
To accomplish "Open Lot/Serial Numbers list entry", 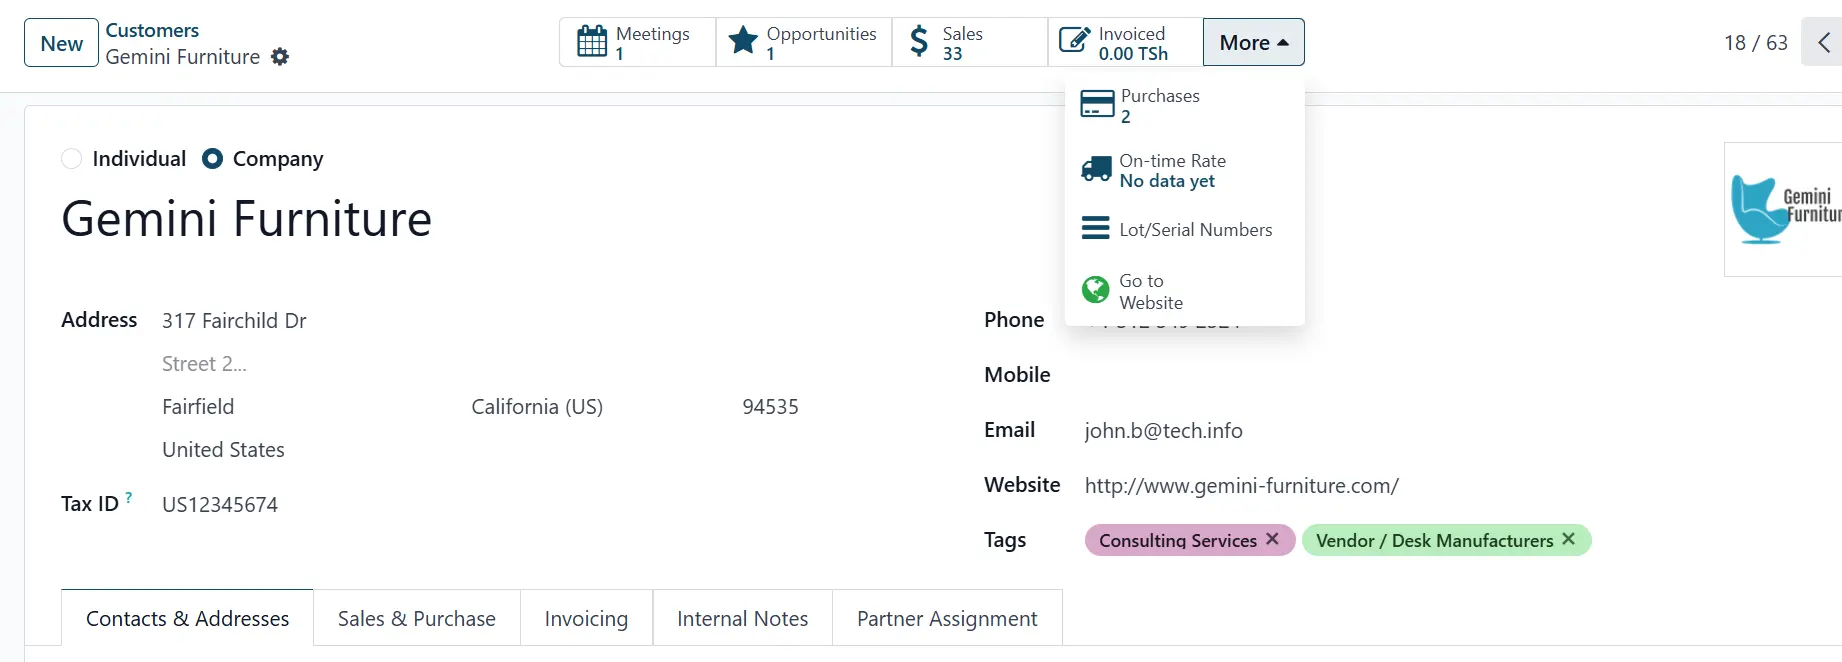I will pyautogui.click(x=1195, y=230).
